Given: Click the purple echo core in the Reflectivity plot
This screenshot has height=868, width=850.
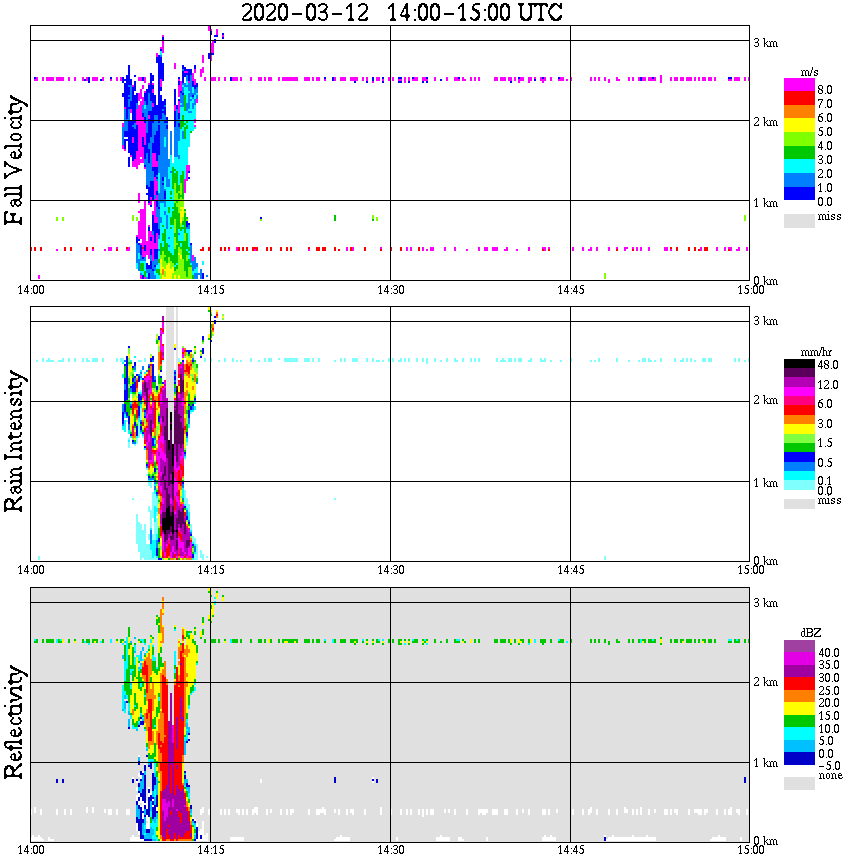Looking at the screenshot, I should pyautogui.click(x=176, y=814).
